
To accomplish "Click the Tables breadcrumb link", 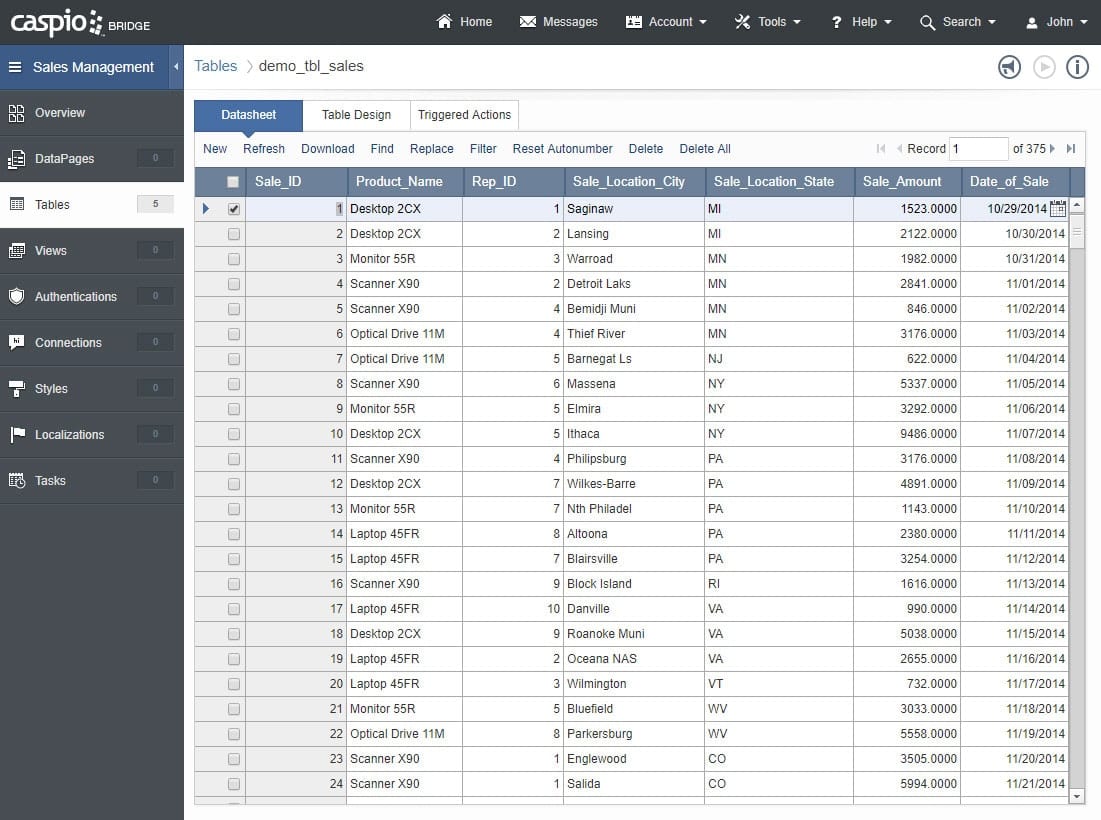I will (x=216, y=66).
